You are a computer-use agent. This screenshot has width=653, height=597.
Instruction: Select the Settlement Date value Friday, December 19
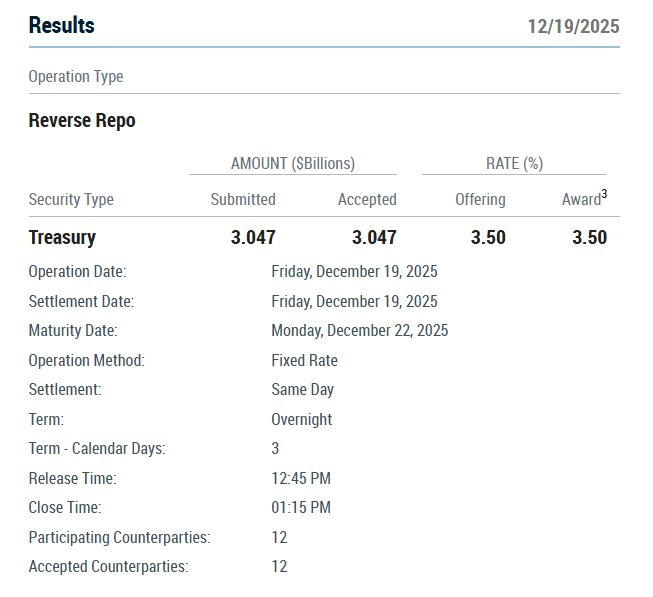354,302
